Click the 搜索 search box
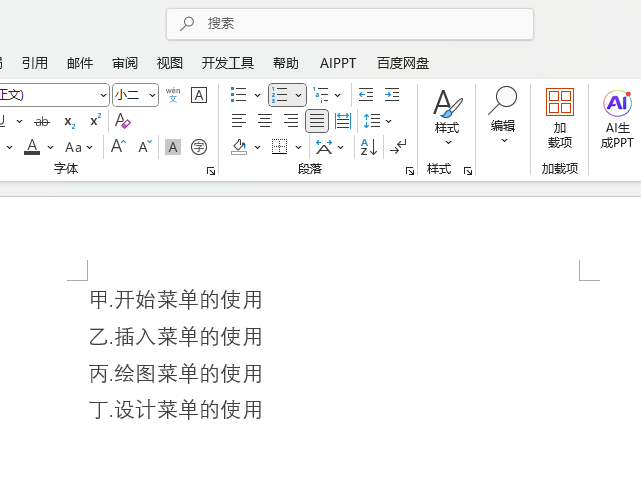Screen dimensions: 641x495 [x=350, y=24]
